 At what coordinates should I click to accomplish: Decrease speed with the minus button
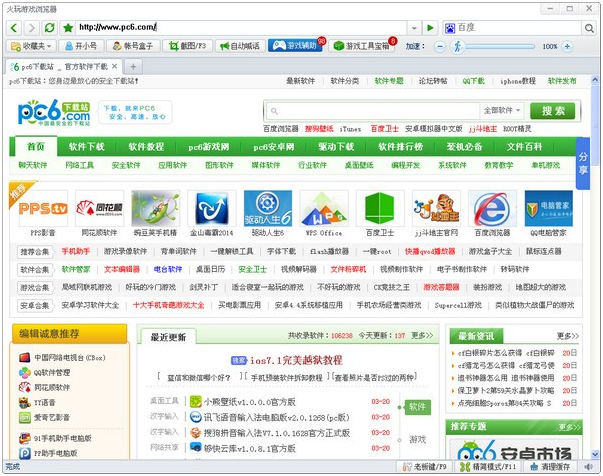(440, 47)
